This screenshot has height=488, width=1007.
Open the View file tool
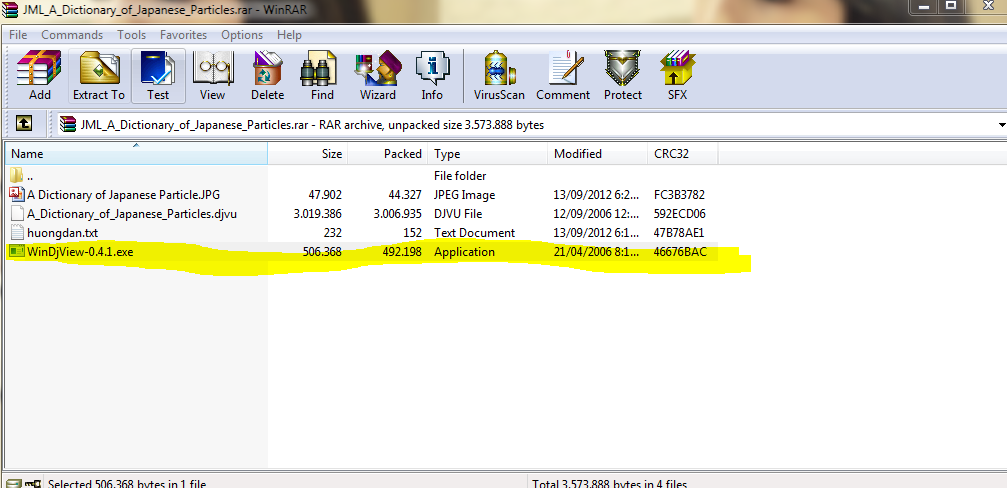(213, 76)
